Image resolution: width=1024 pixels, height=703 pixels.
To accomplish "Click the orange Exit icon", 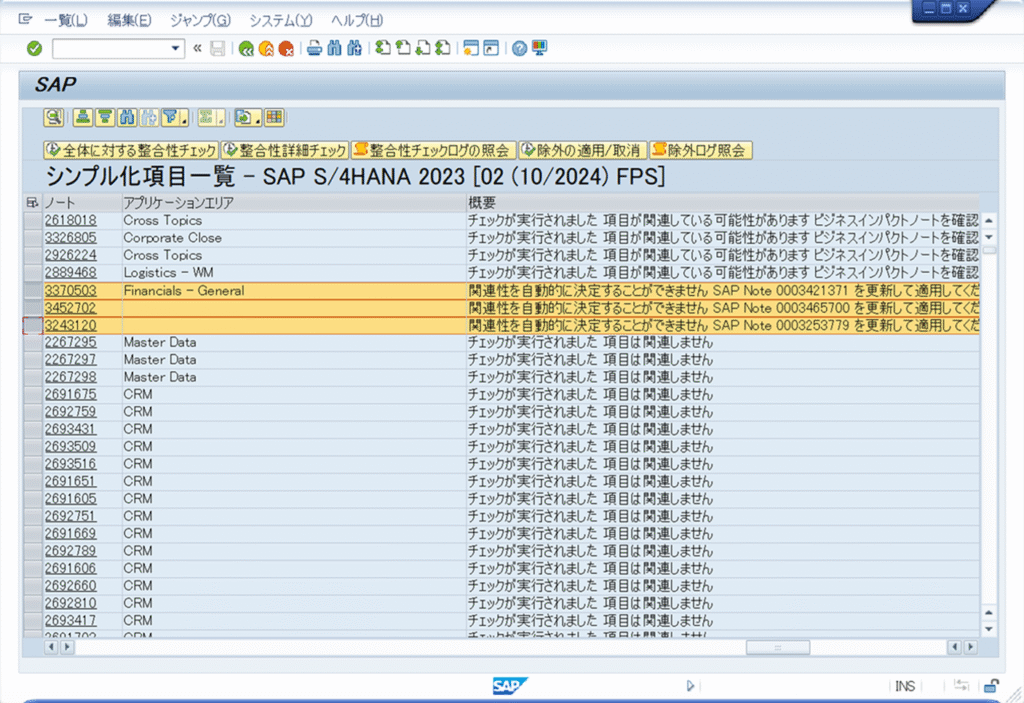I will [266, 48].
